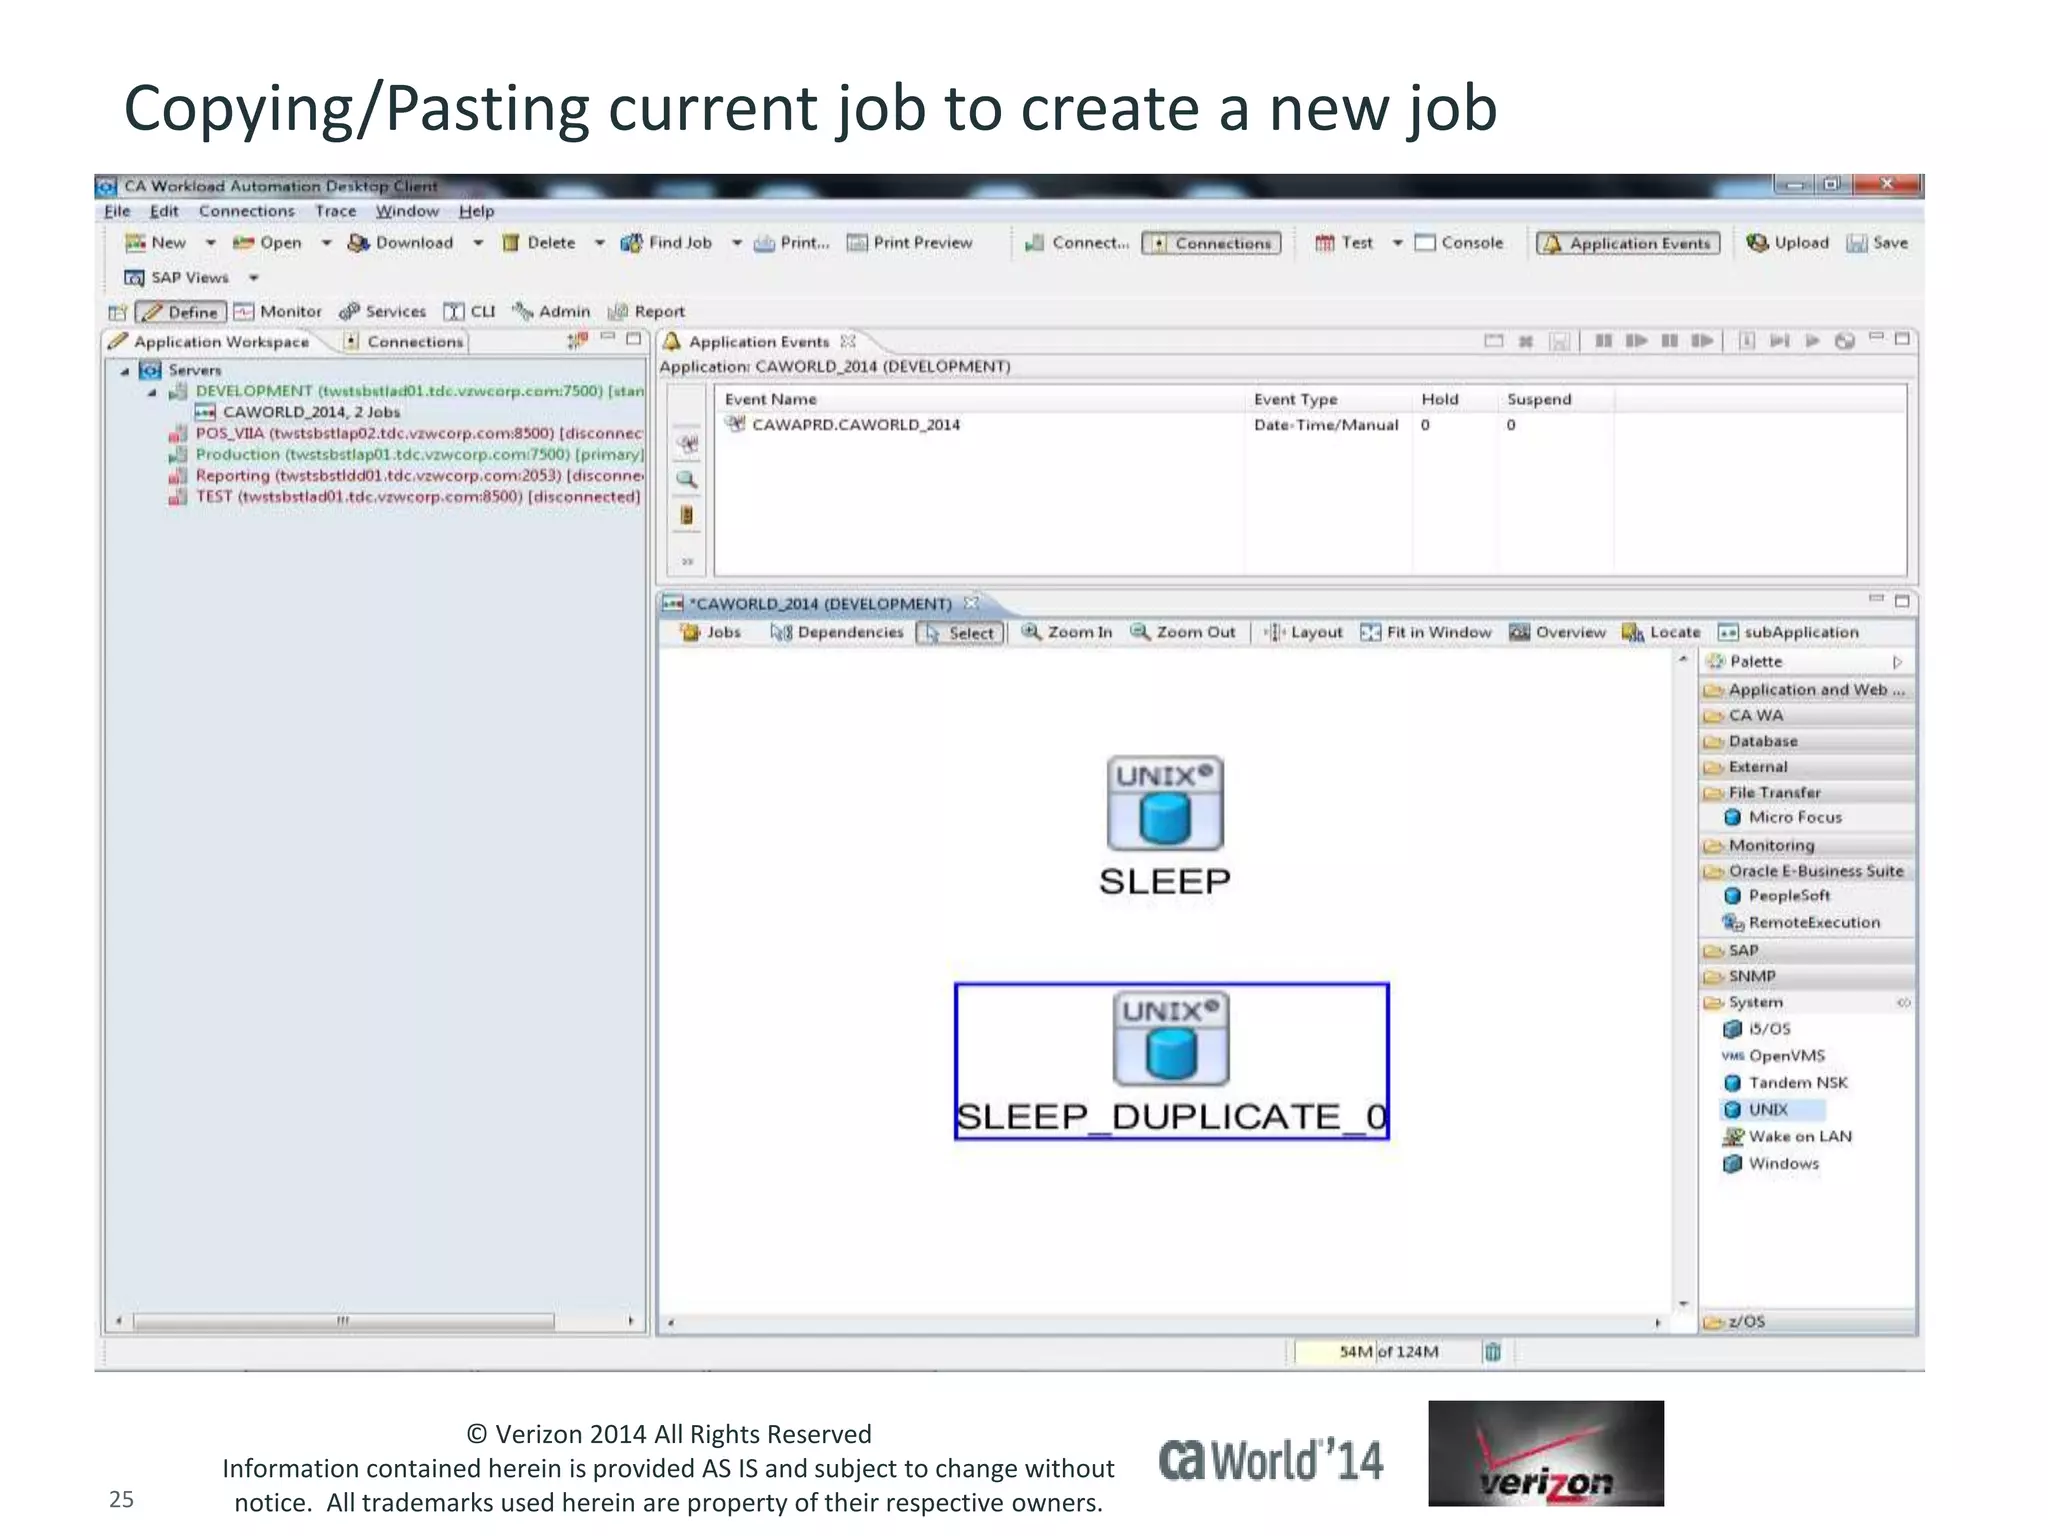Expand the Open button dropdown arrow
Screen dimensions: 2048x1536
pos(326,243)
